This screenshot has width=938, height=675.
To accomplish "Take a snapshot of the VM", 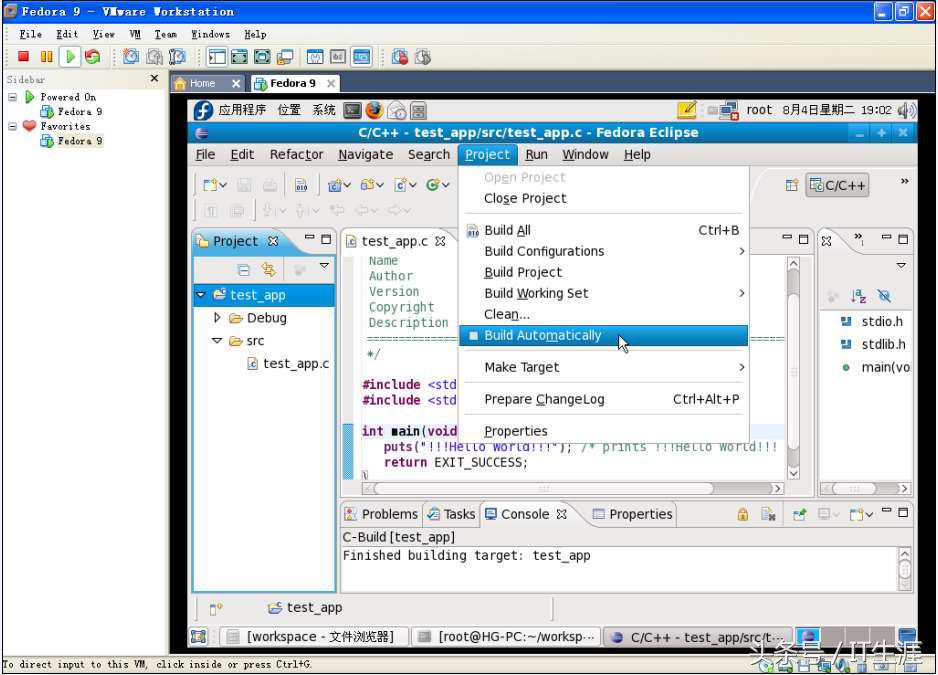I will pos(129,57).
